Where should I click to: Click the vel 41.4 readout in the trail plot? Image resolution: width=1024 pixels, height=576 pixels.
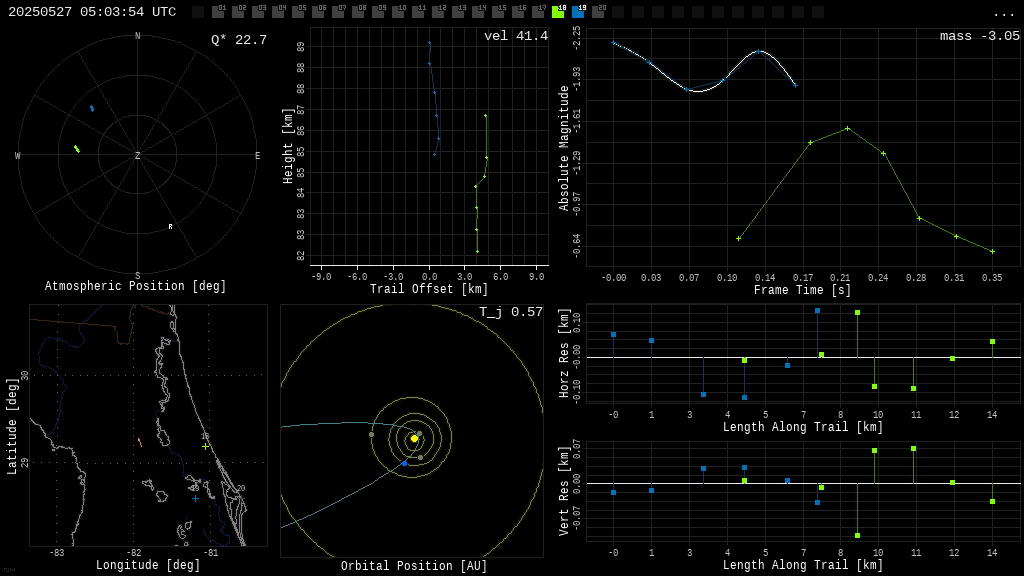514,34
